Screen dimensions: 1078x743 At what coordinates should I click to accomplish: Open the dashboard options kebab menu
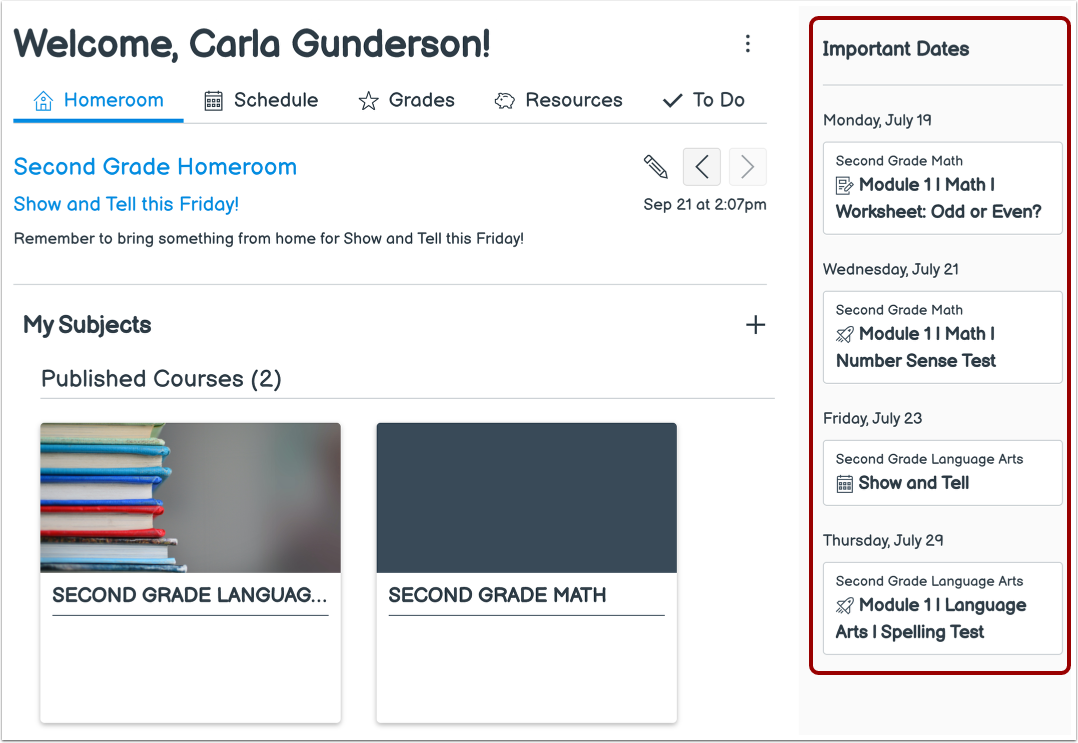(x=747, y=44)
